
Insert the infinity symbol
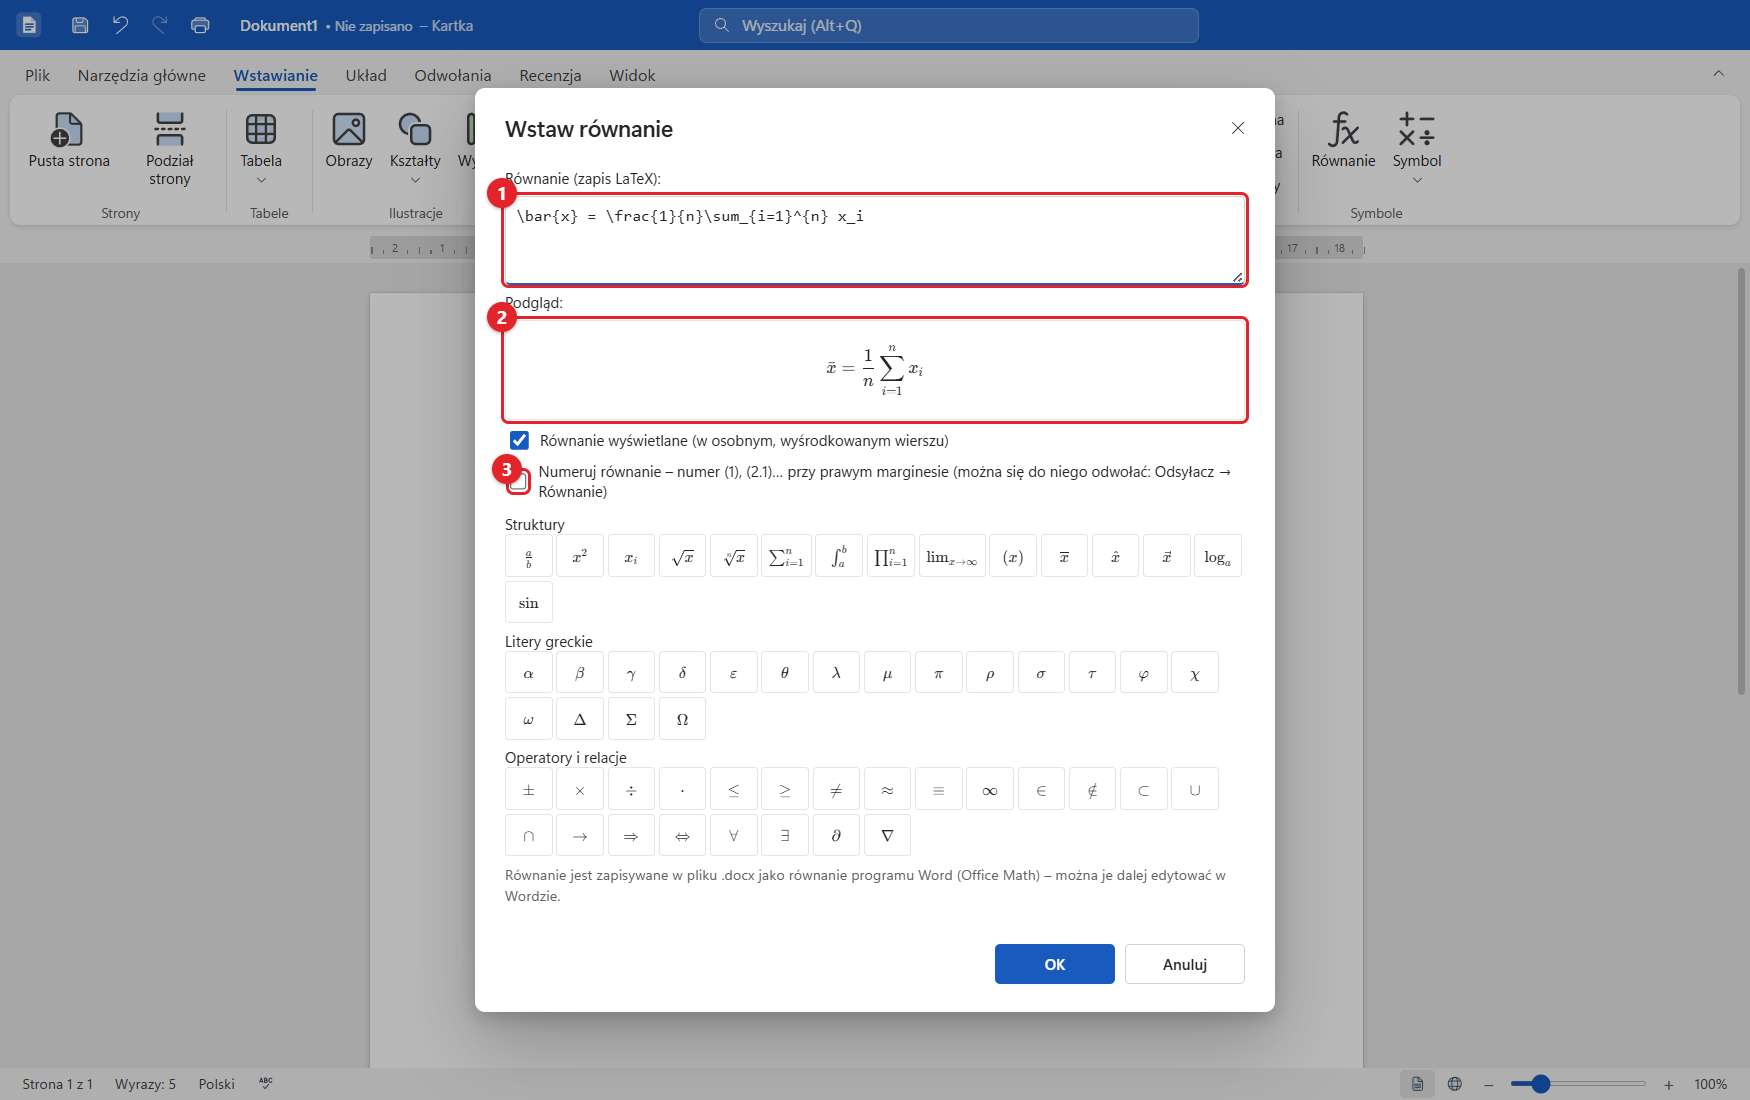990,789
